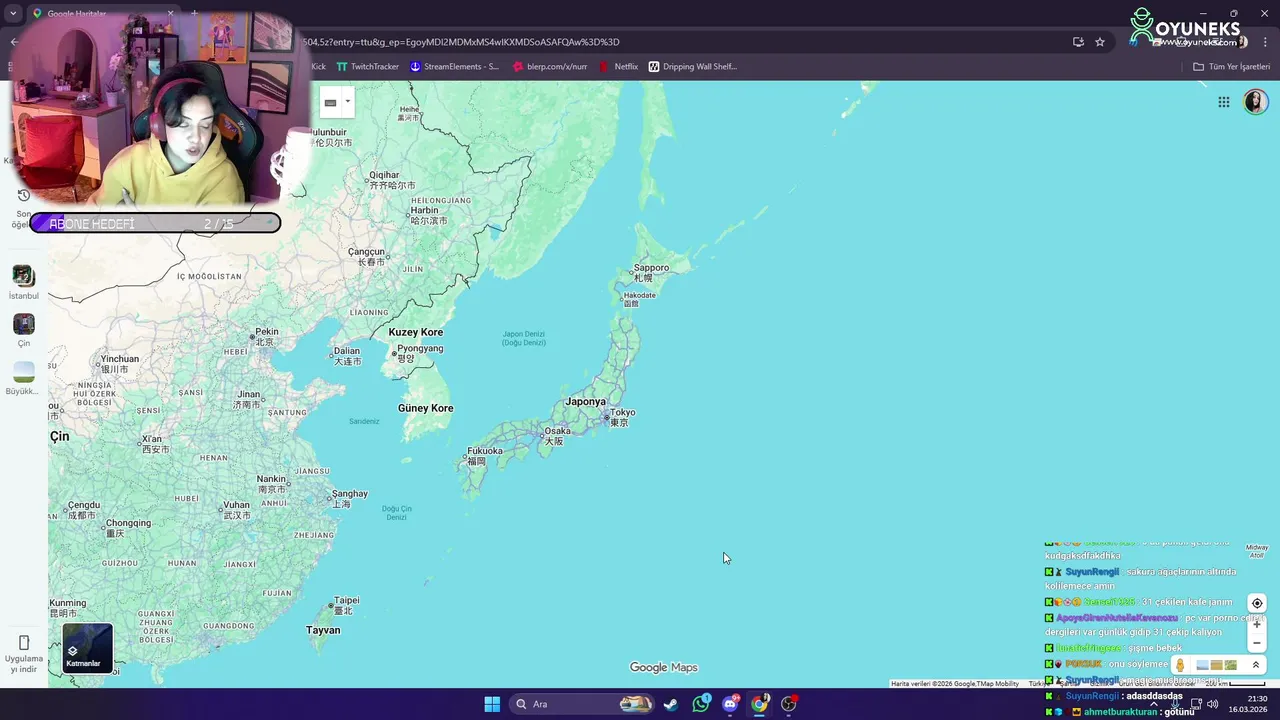
Task: Click the Şanghay city label
Action: tap(349, 498)
